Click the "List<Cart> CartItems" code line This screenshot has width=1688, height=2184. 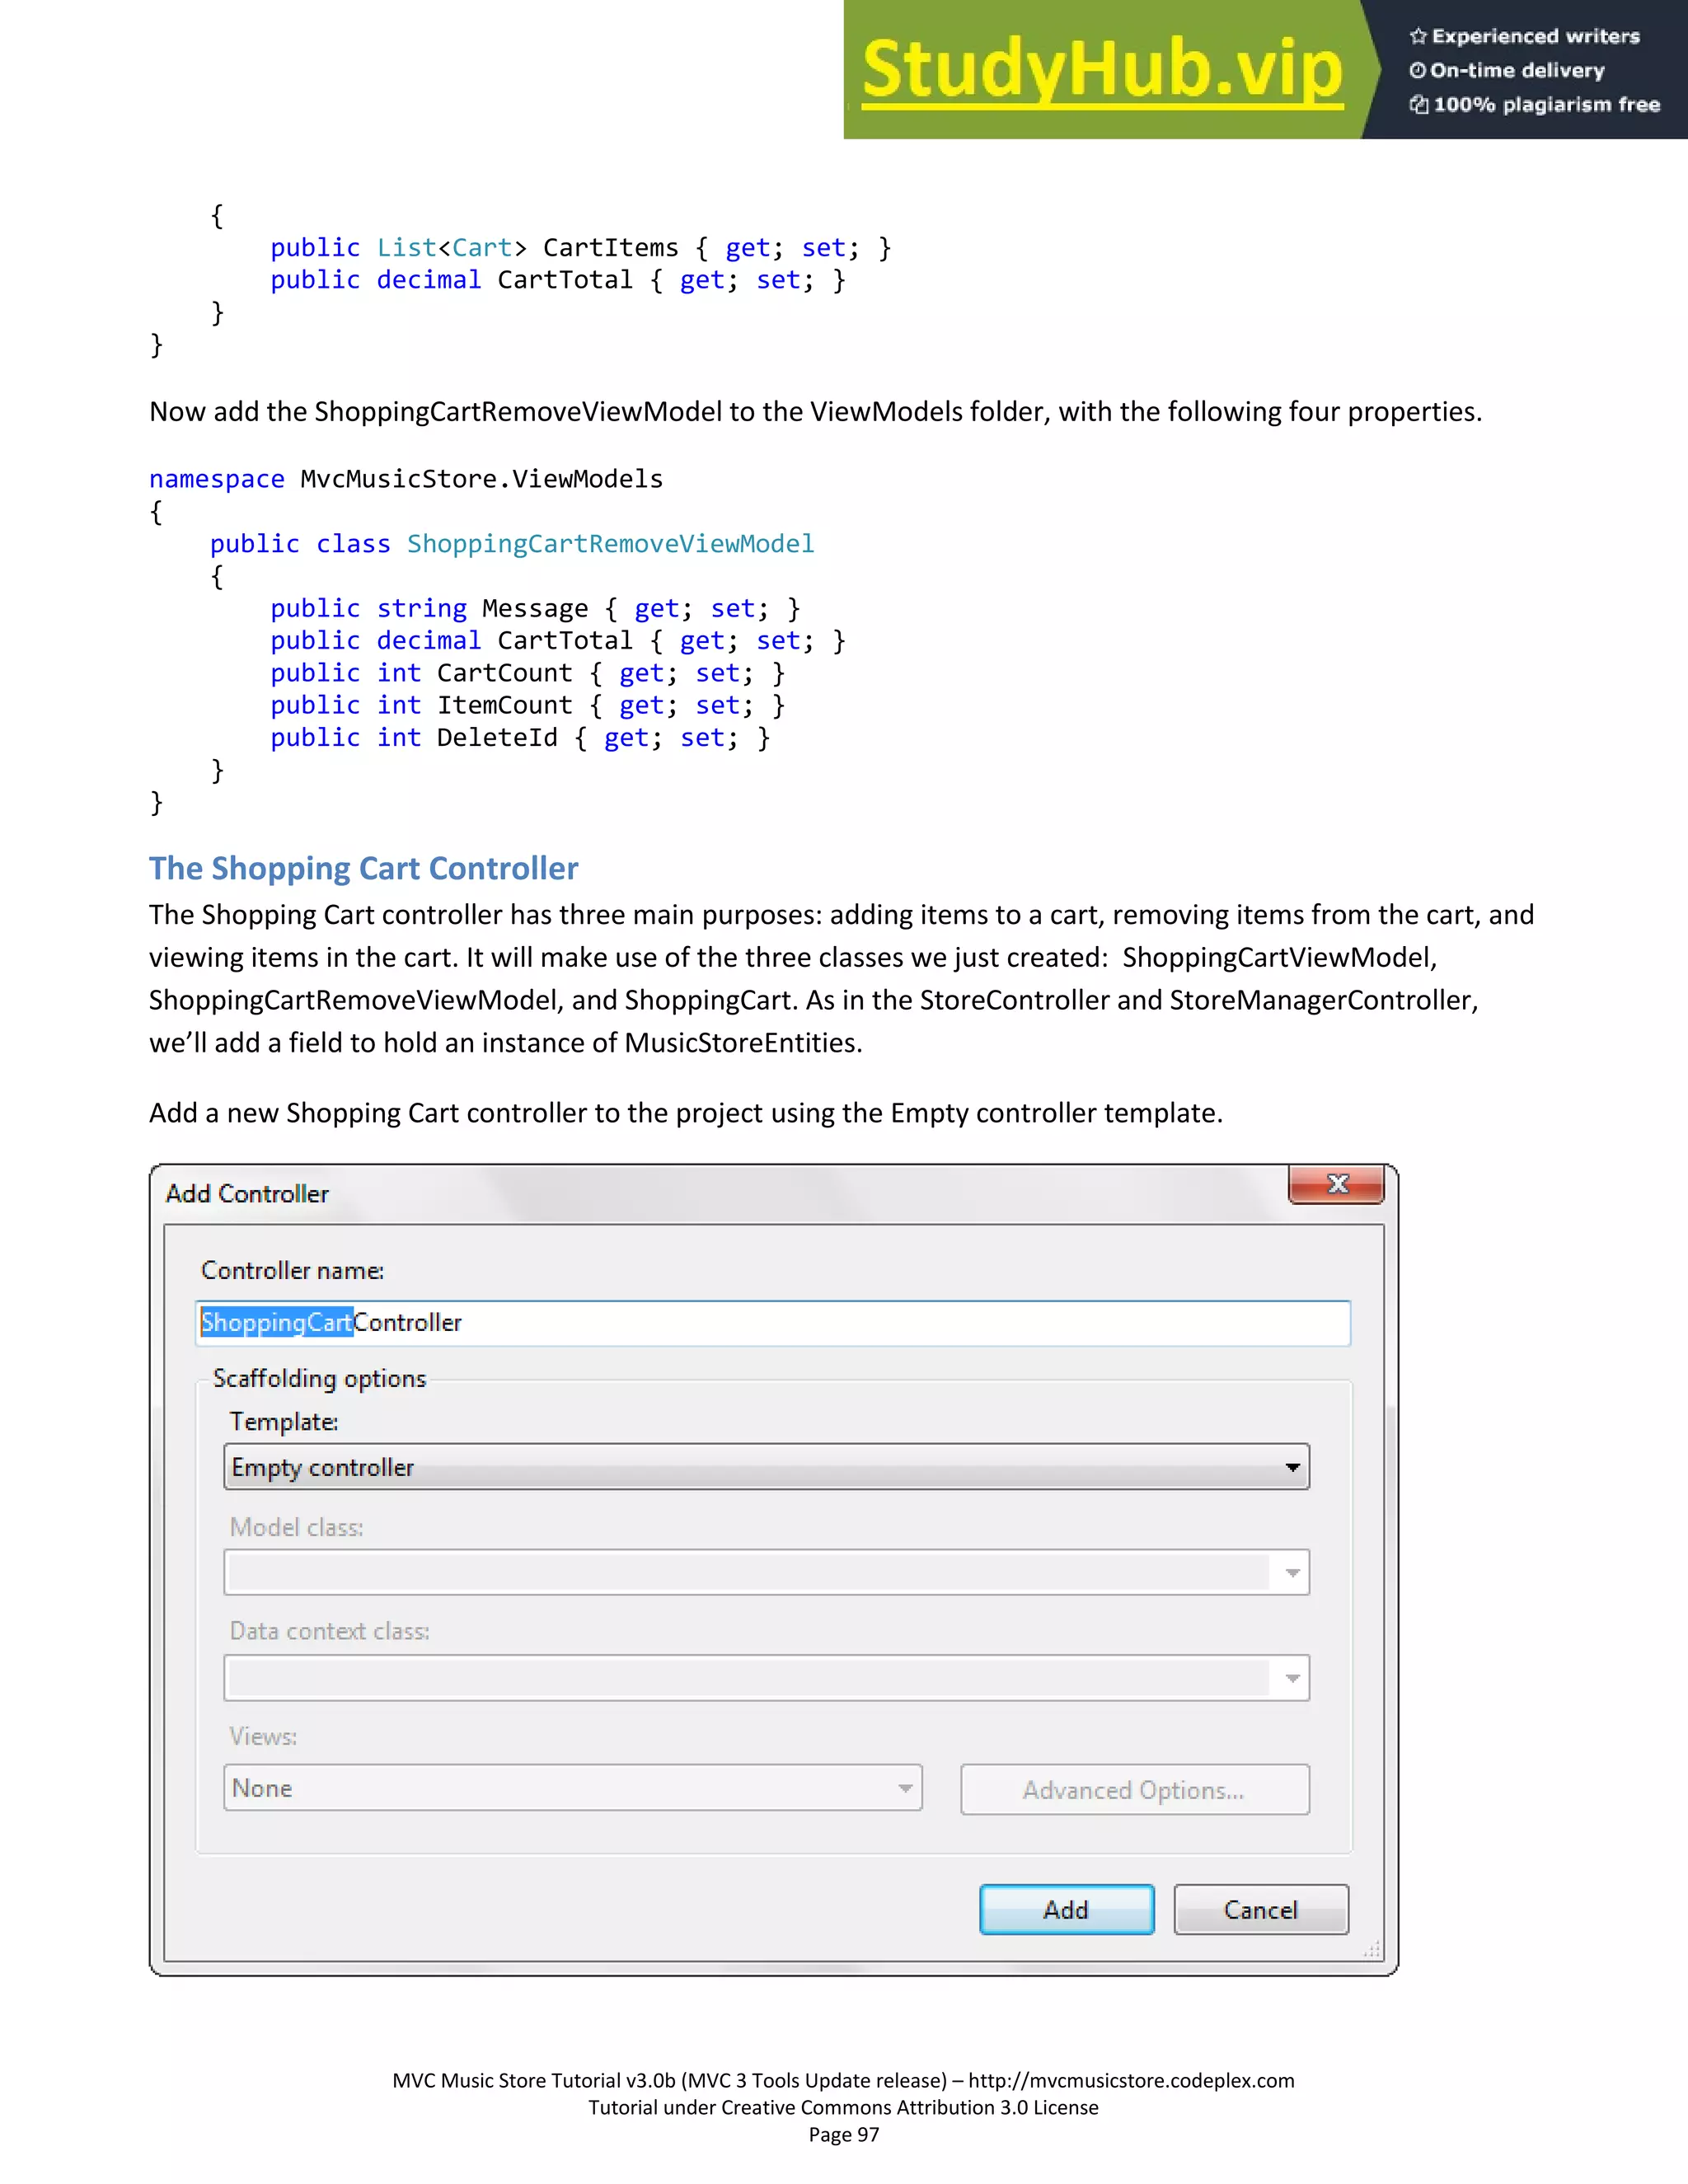point(580,248)
